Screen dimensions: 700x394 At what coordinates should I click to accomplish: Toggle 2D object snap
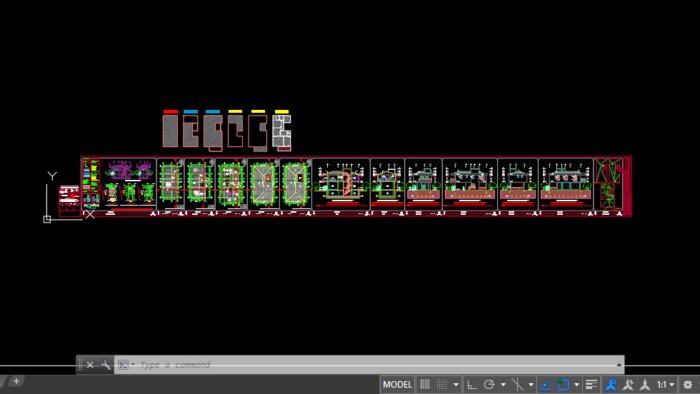coord(563,384)
